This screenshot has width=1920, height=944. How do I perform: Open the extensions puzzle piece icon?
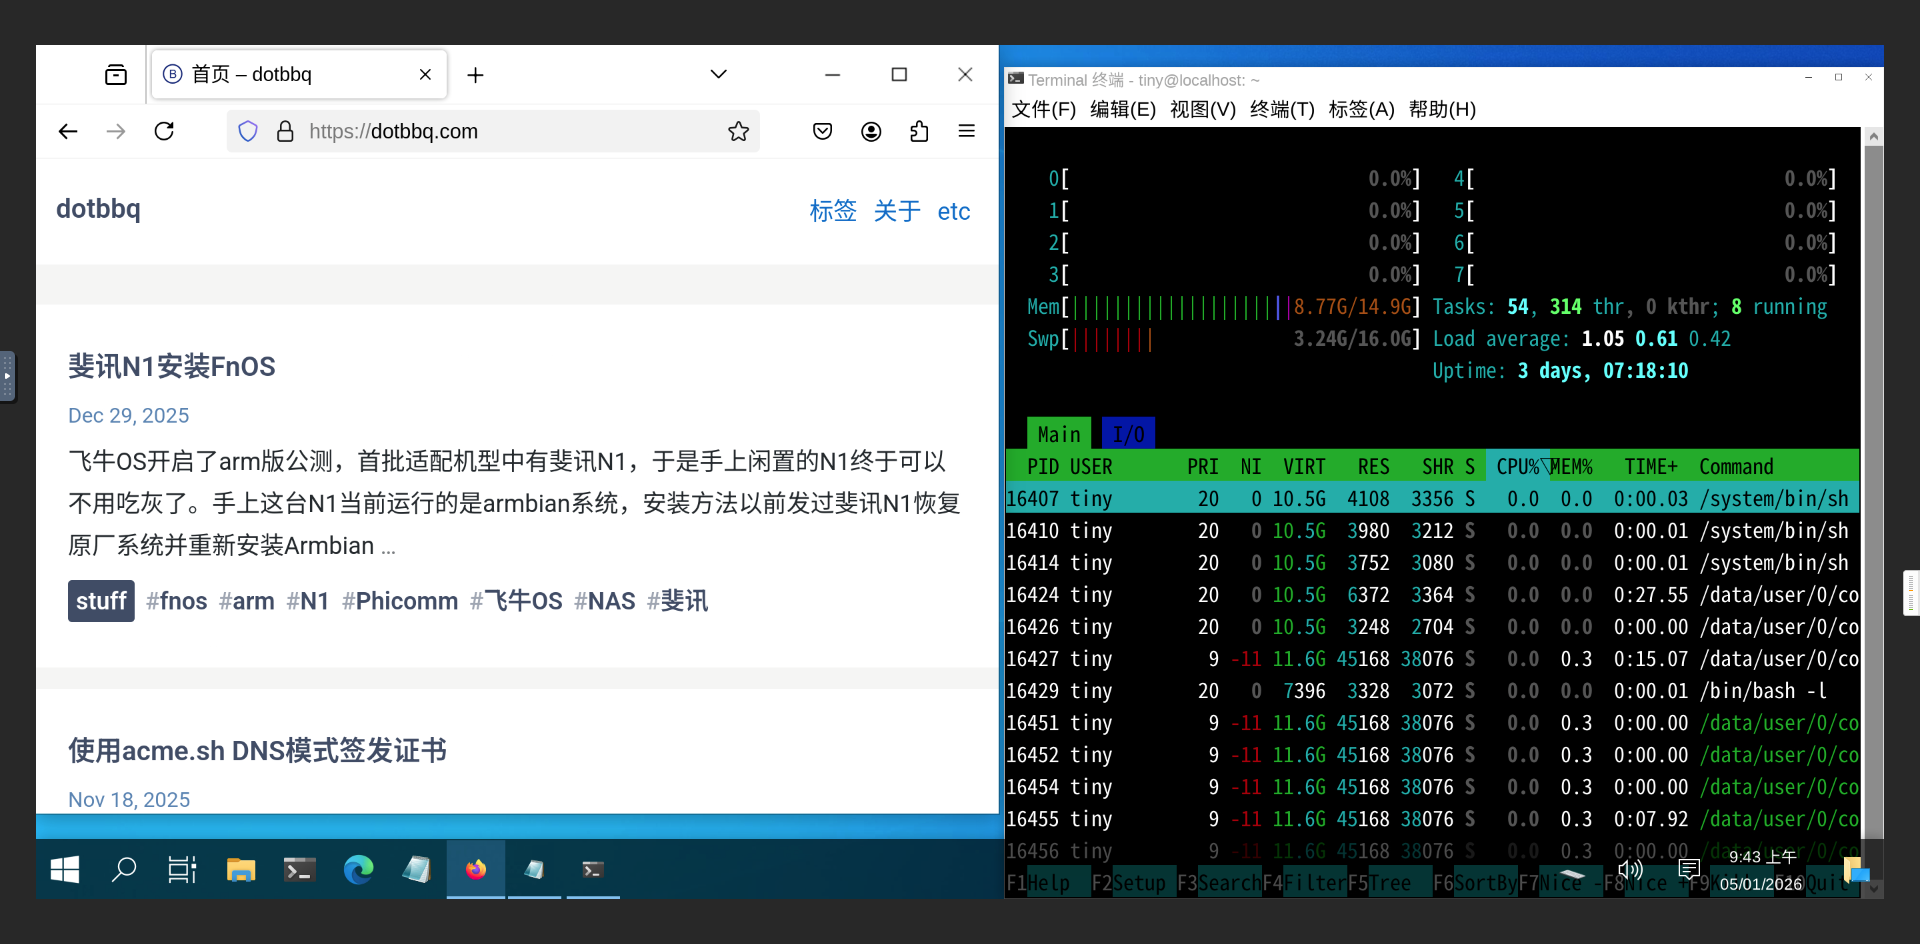point(918,131)
